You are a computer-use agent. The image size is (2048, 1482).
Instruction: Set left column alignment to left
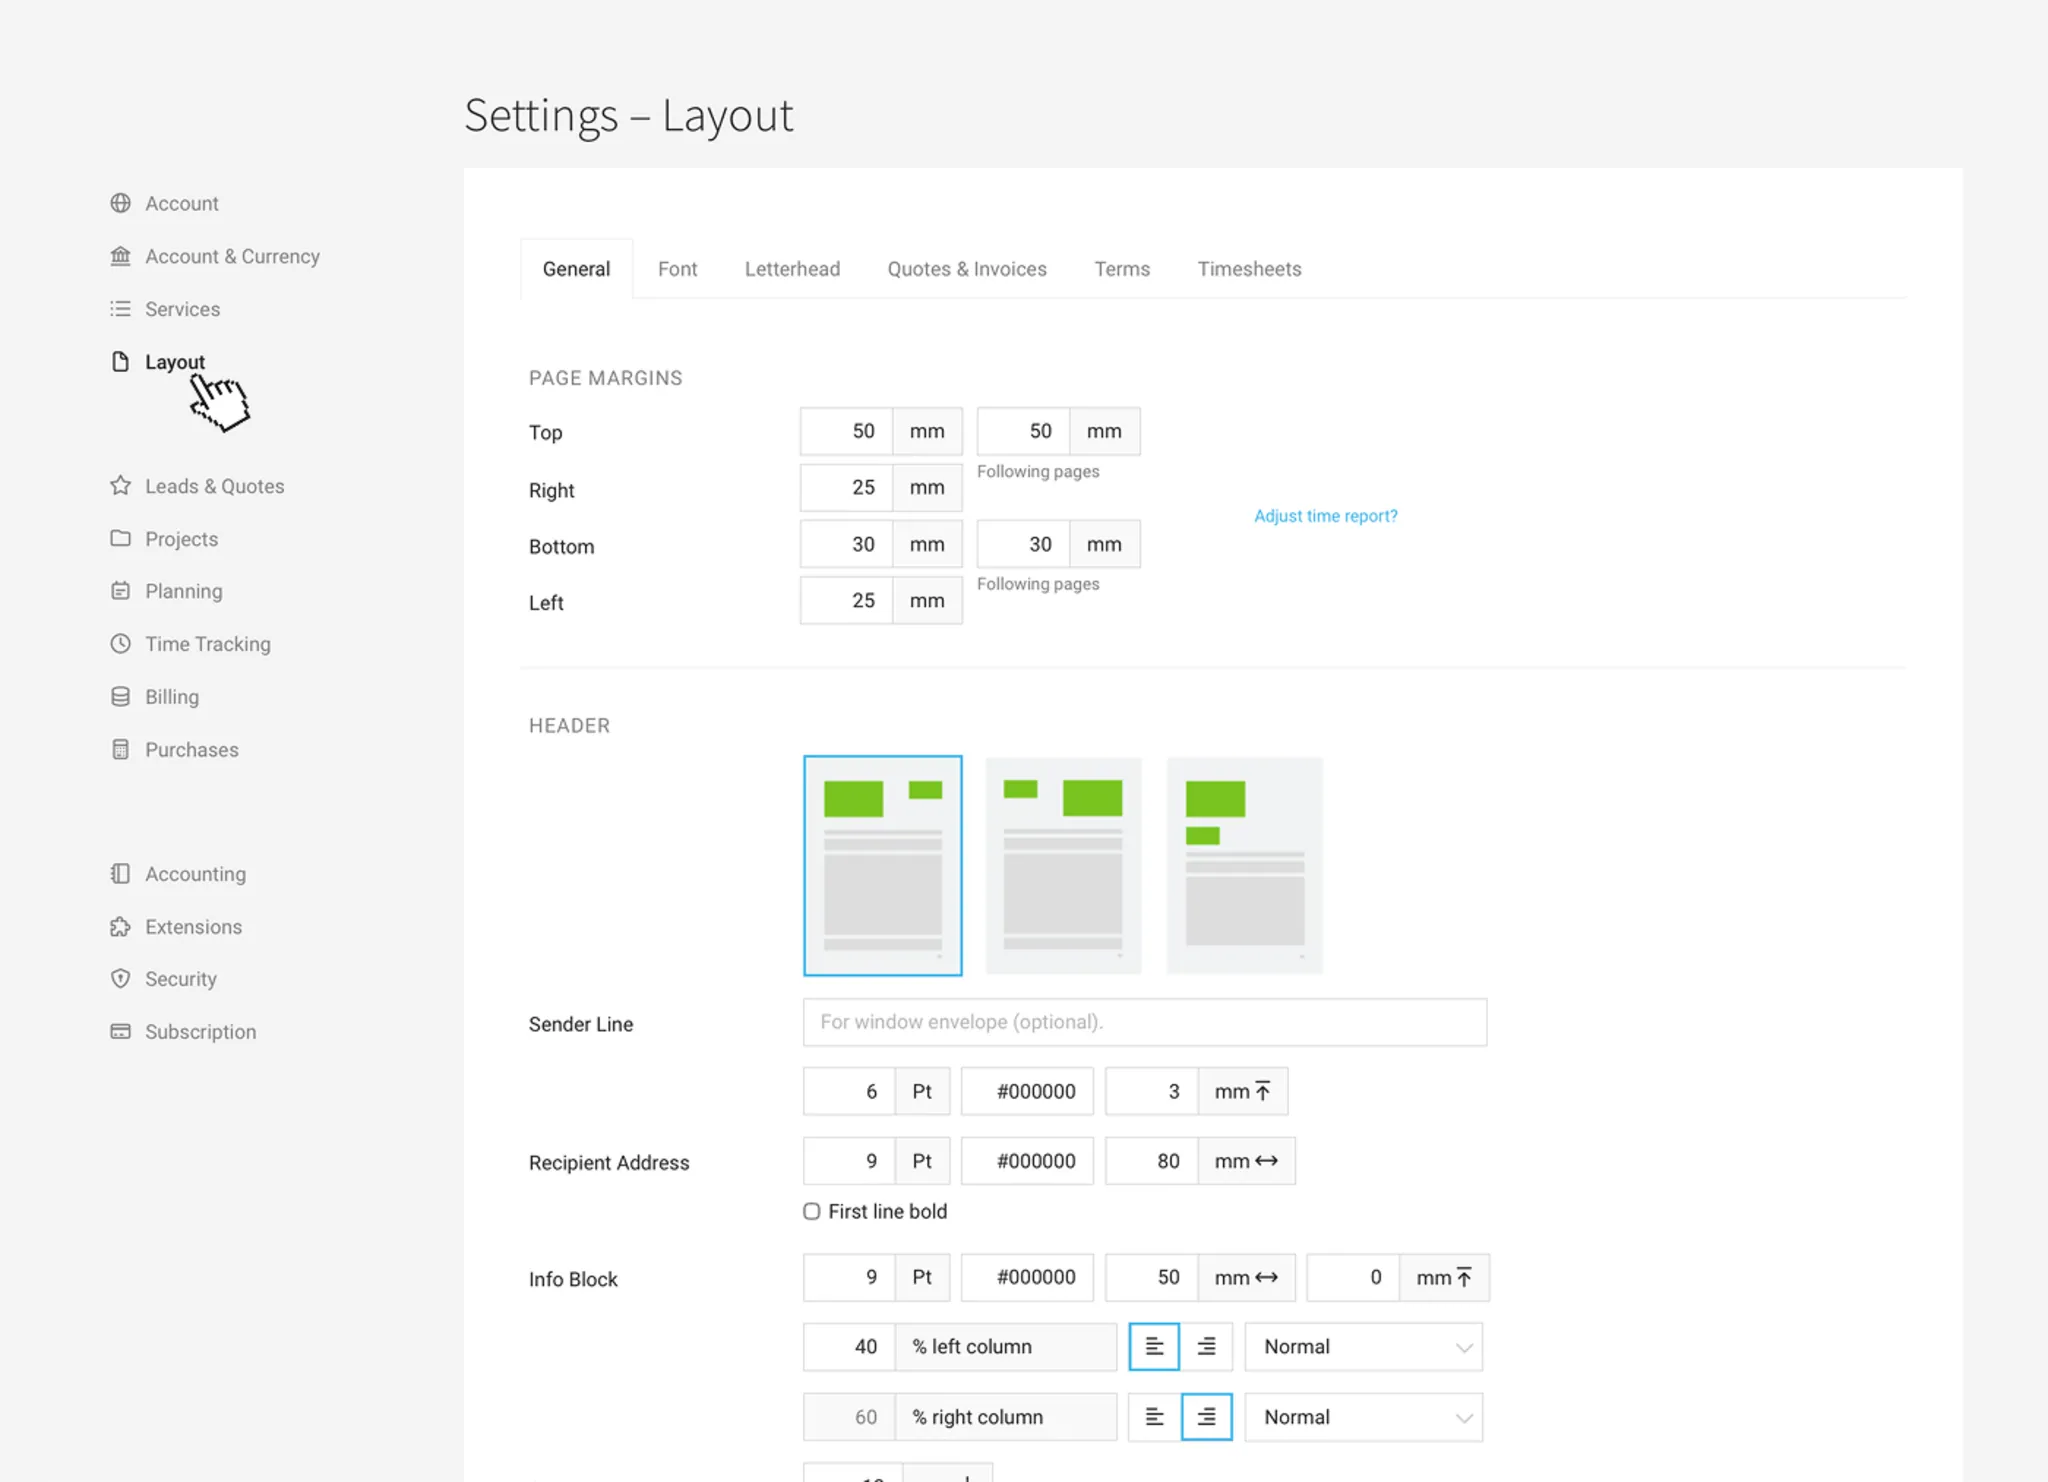(x=1154, y=1347)
